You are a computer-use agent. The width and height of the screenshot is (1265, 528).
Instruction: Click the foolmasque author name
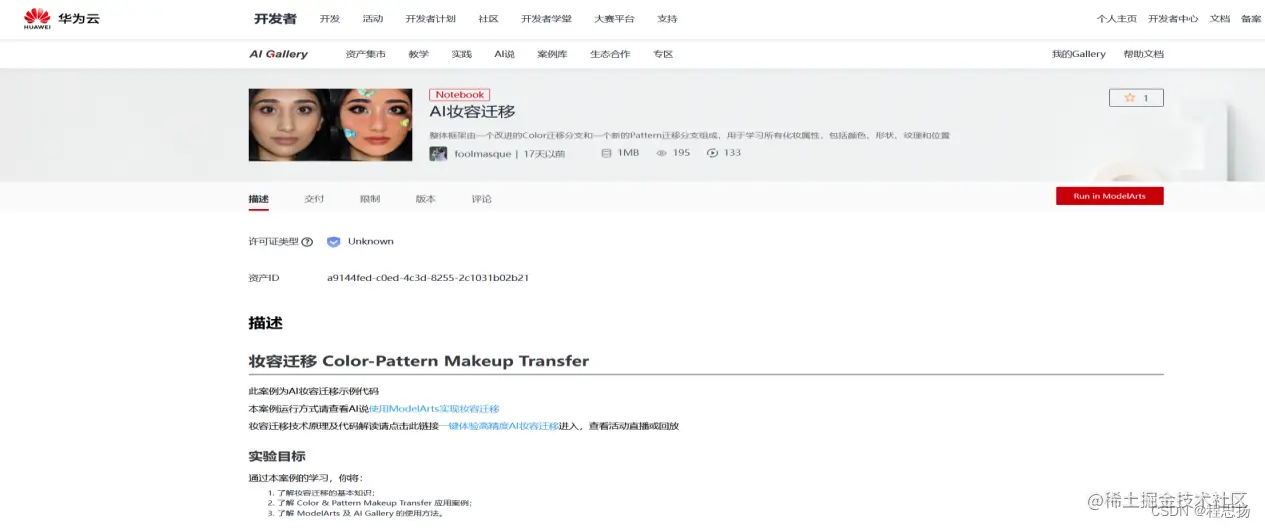point(482,154)
